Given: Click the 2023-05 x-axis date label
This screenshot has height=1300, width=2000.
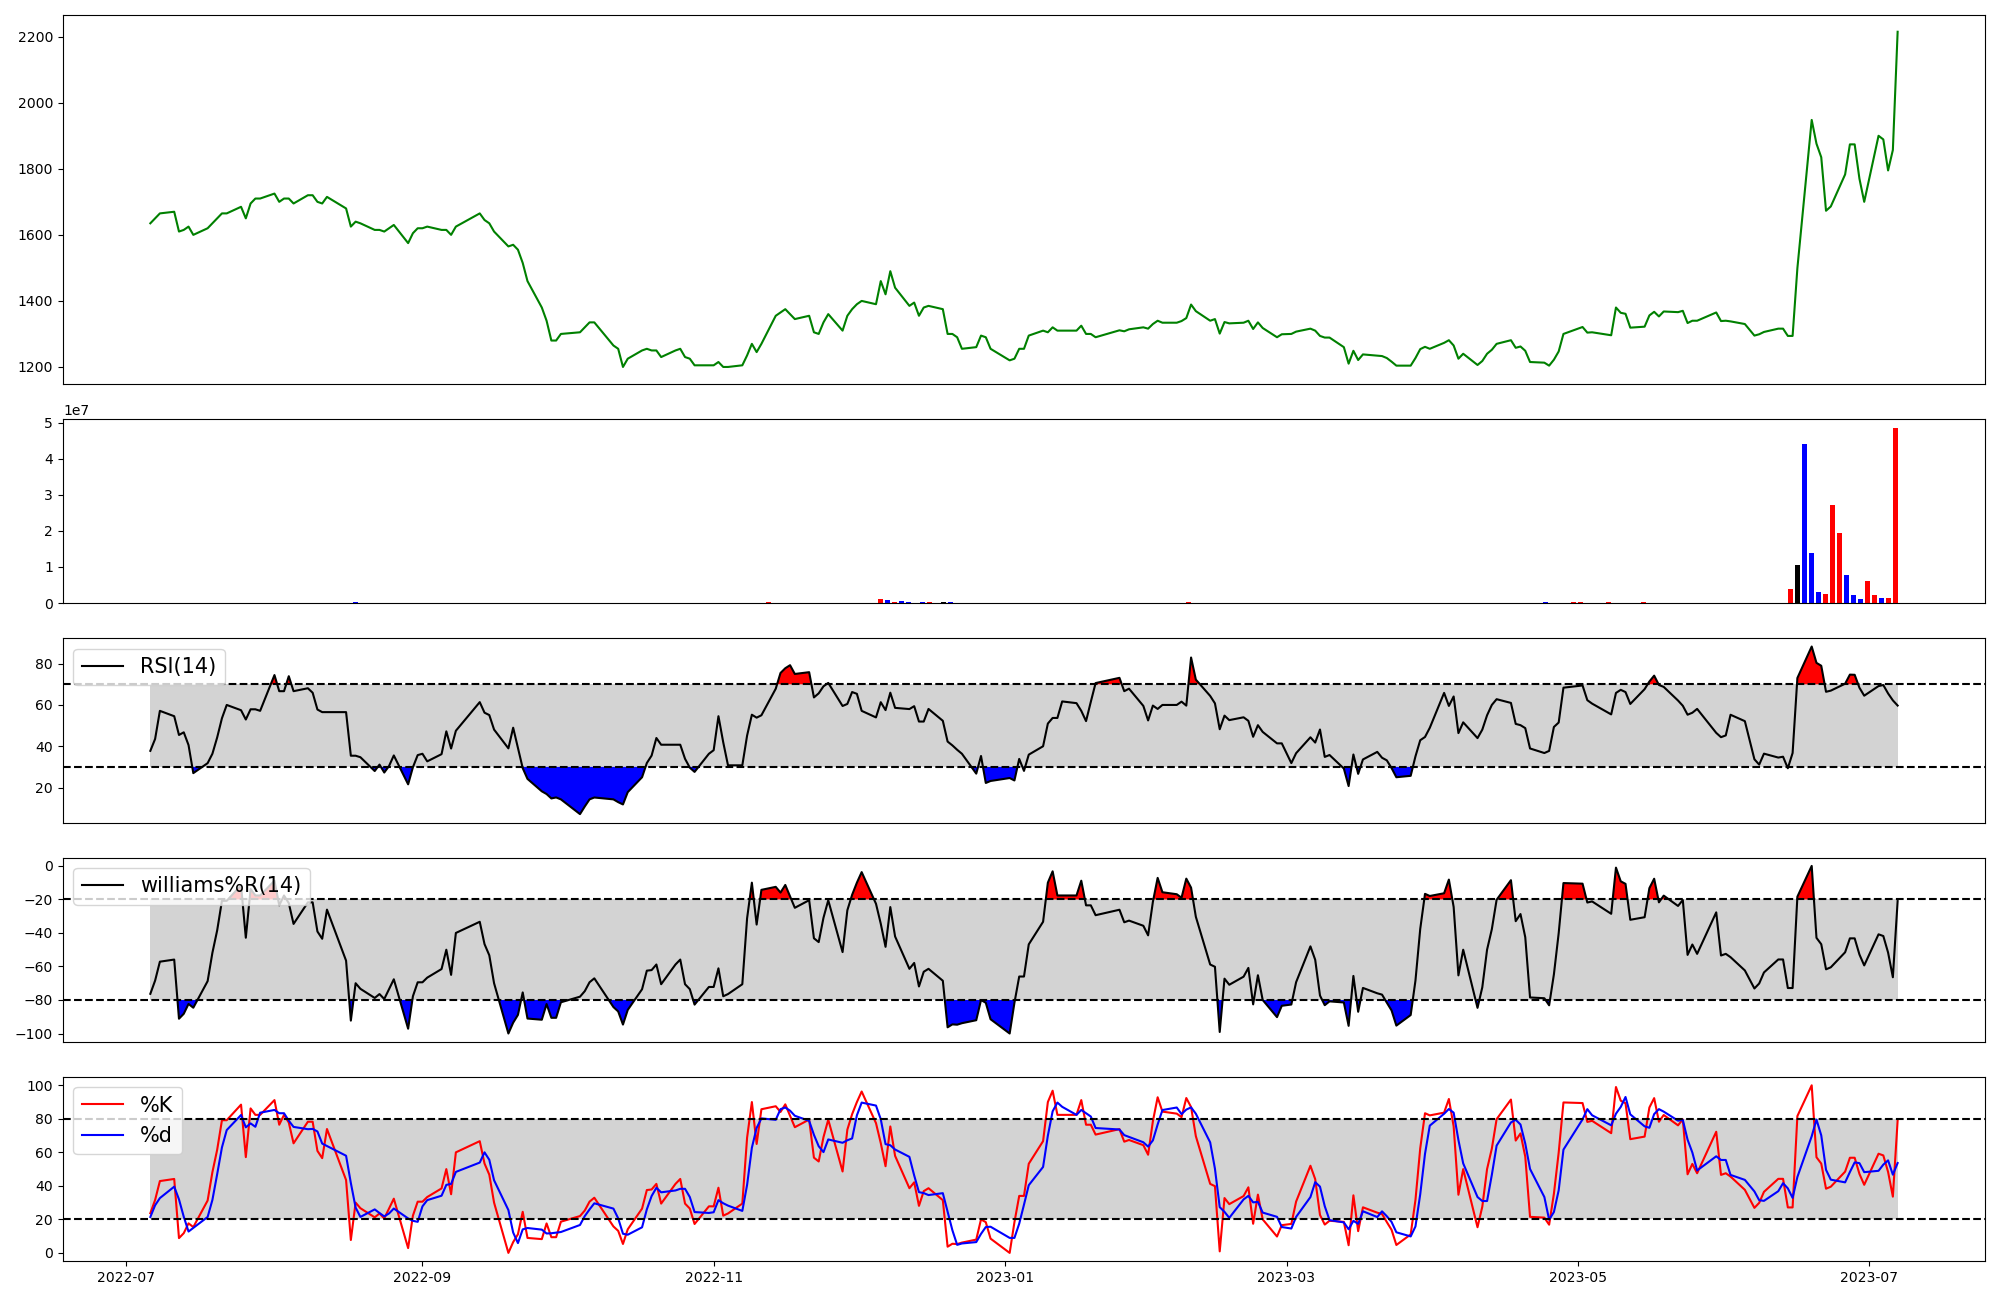Looking at the screenshot, I should click(1578, 1277).
